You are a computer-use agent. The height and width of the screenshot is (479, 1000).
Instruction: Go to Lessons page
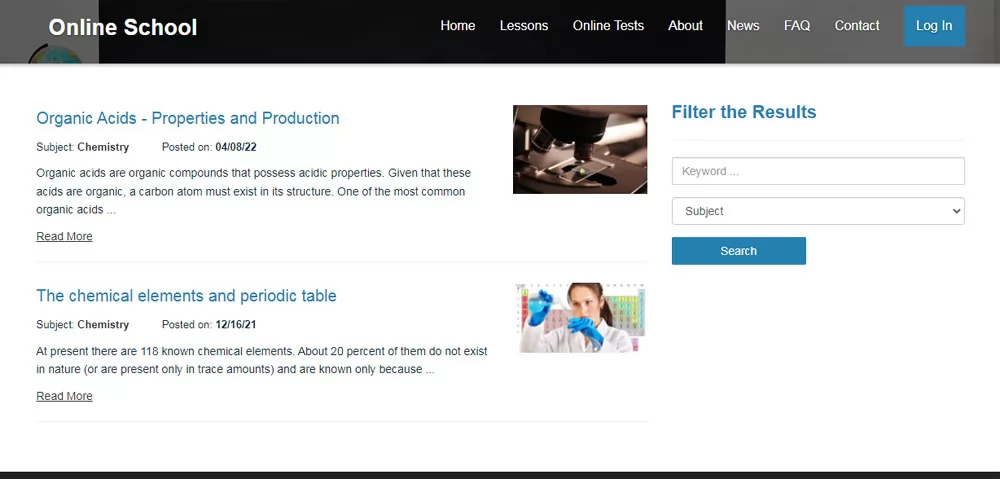pyautogui.click(x=524, y=26)
